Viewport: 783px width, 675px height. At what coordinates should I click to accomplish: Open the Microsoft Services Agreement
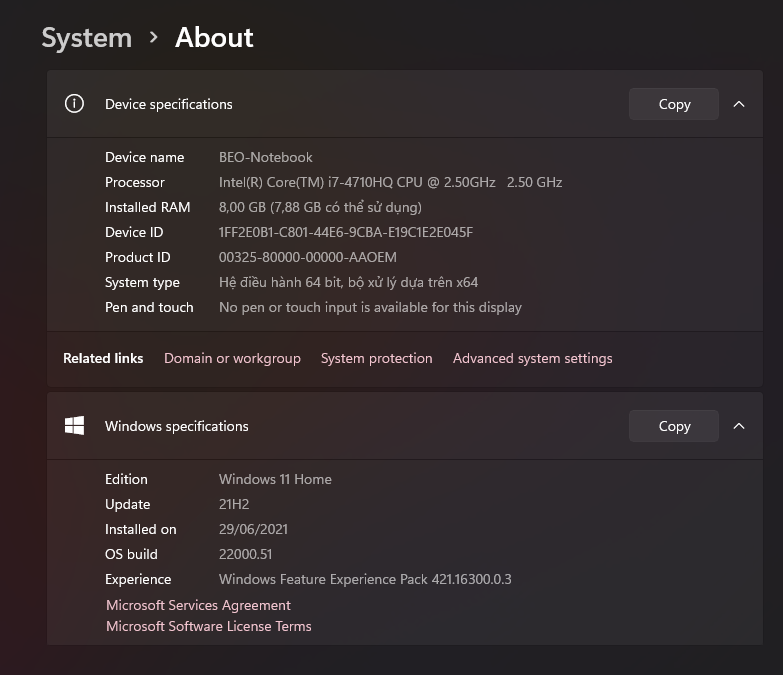click(198, 605)
